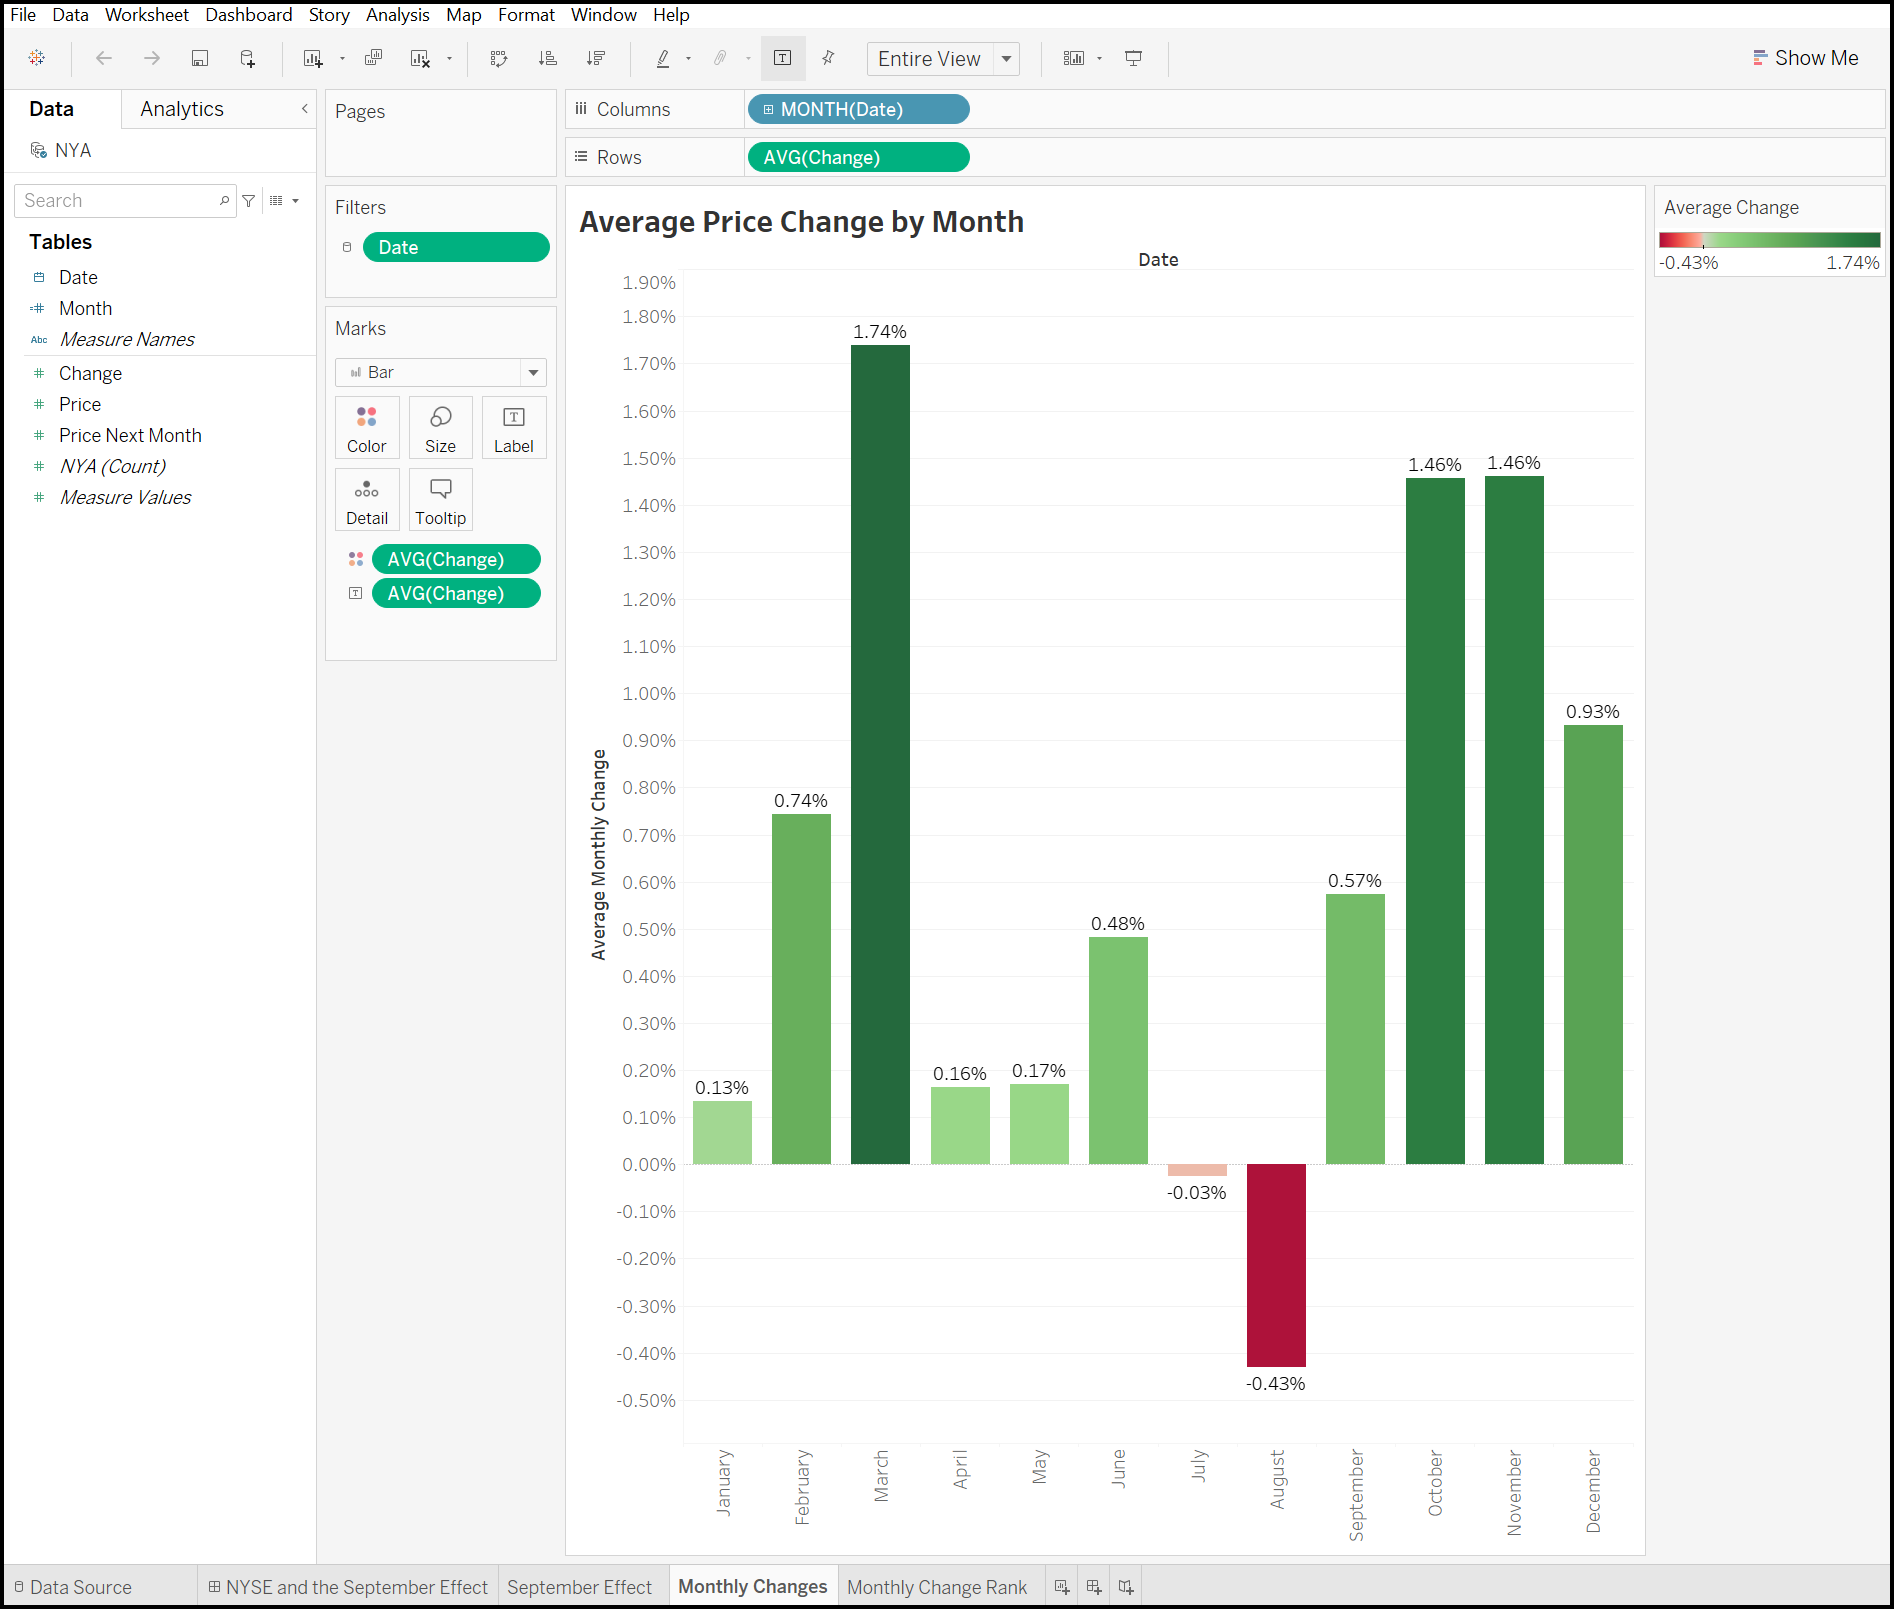
Task: Select the Date filter pill
Action: (456, 247)
